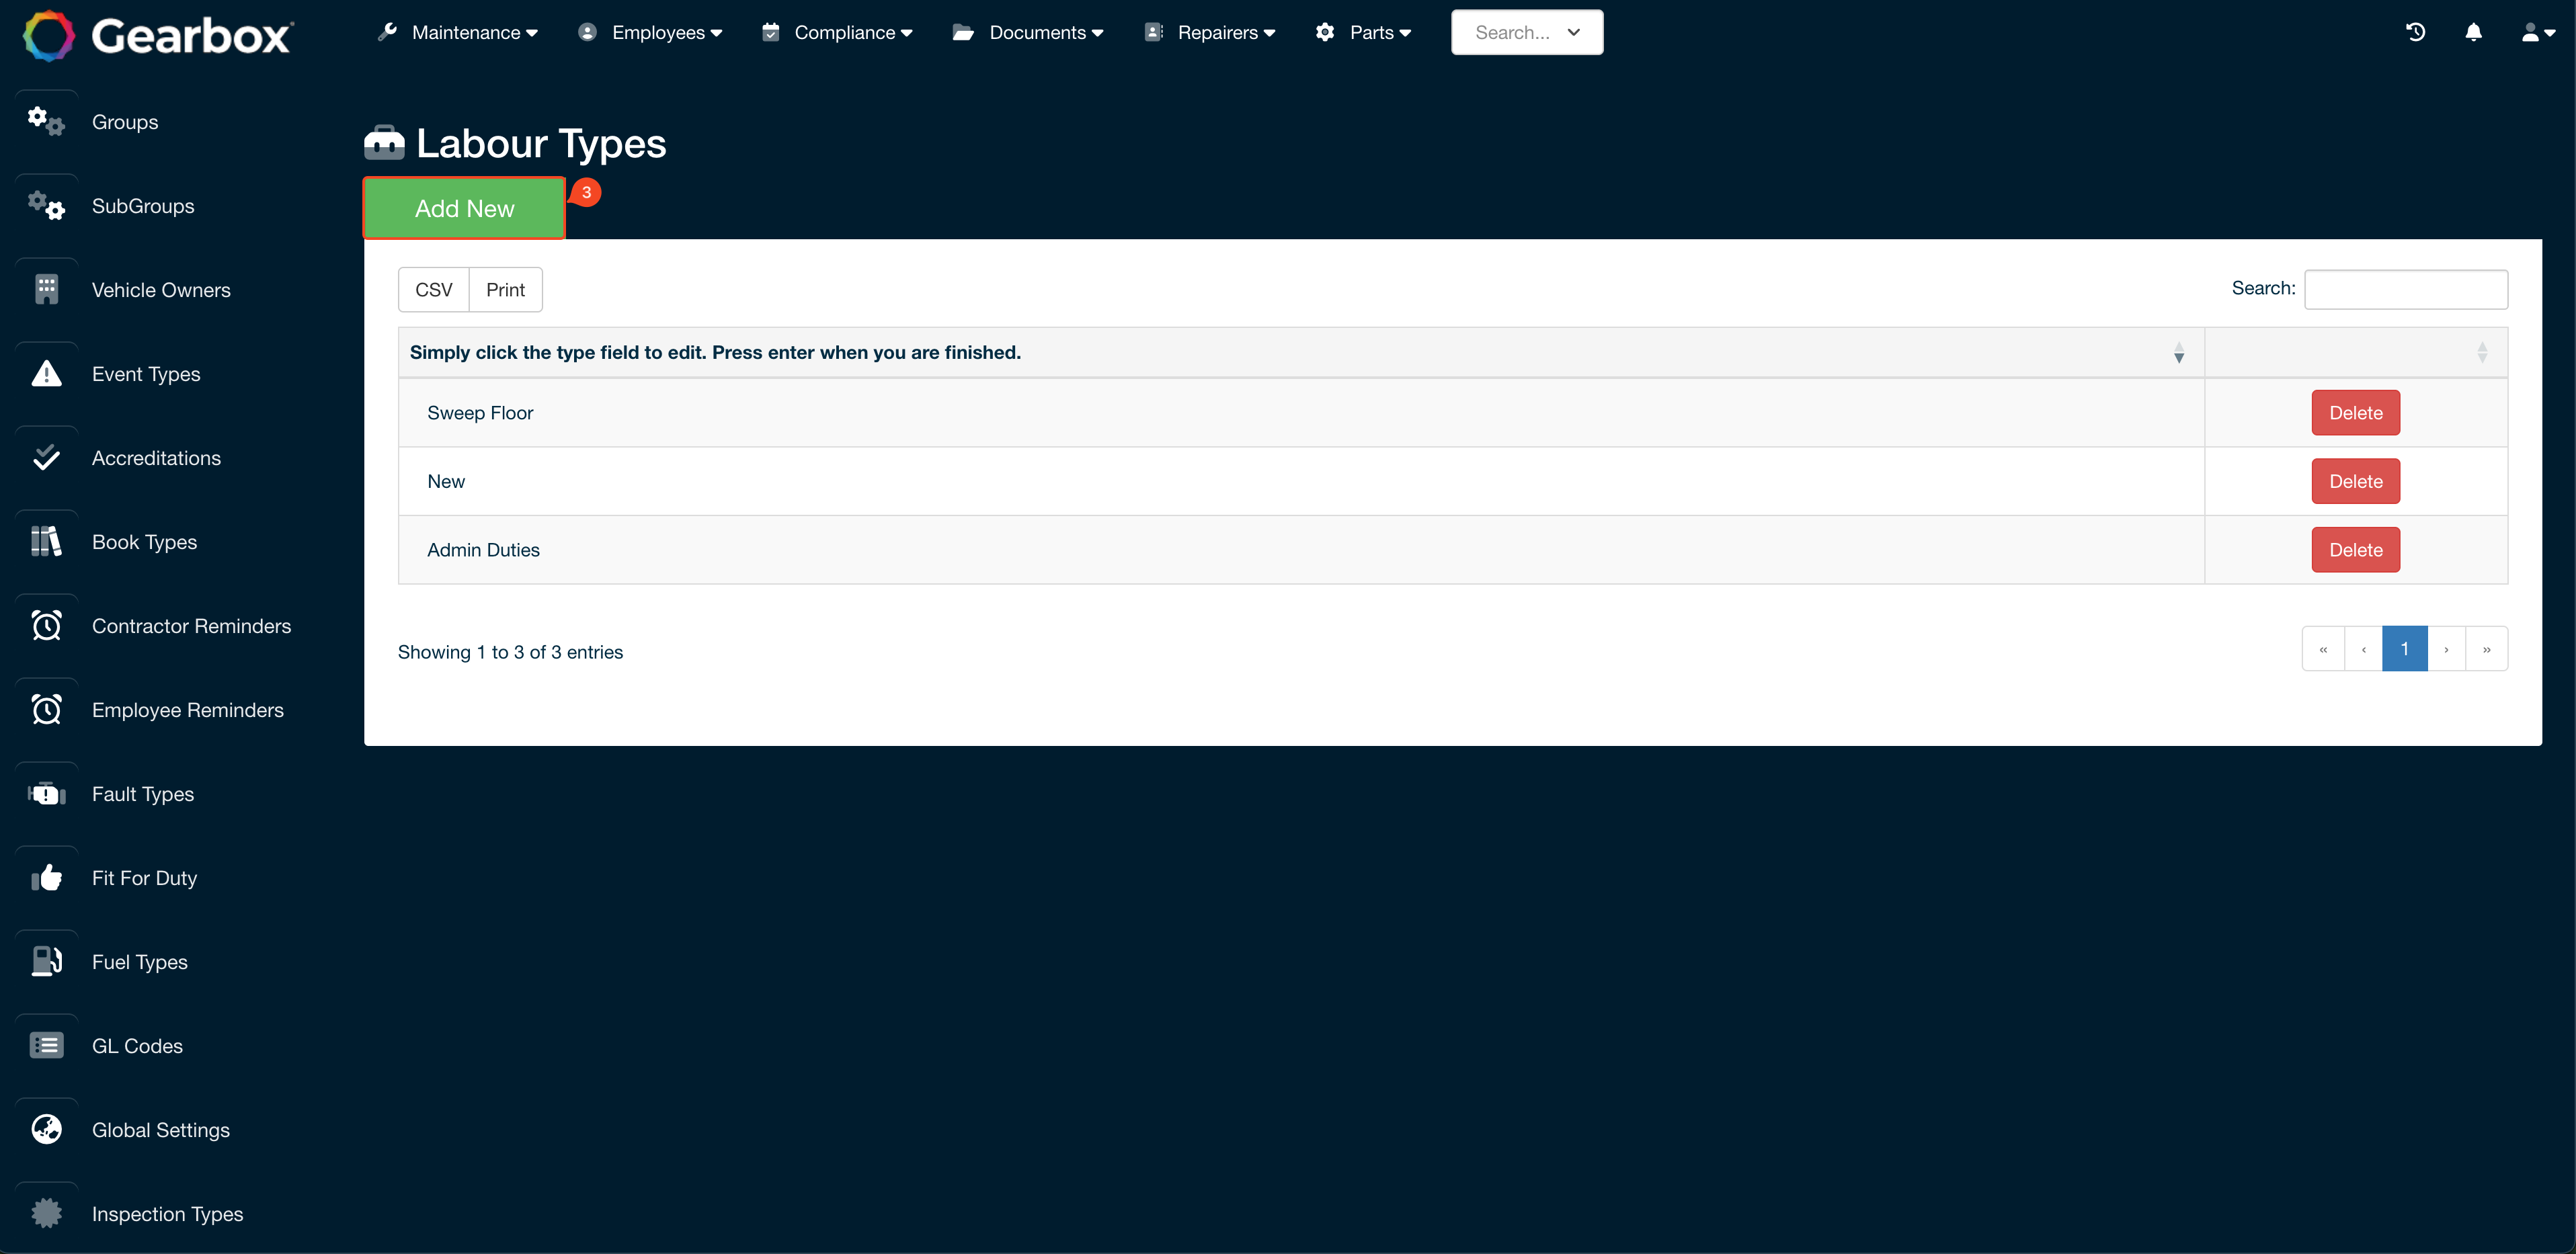Screen dimensions: 2576x1254
Task: Open Accreditations sidebar entry
Action: (156, 457)
